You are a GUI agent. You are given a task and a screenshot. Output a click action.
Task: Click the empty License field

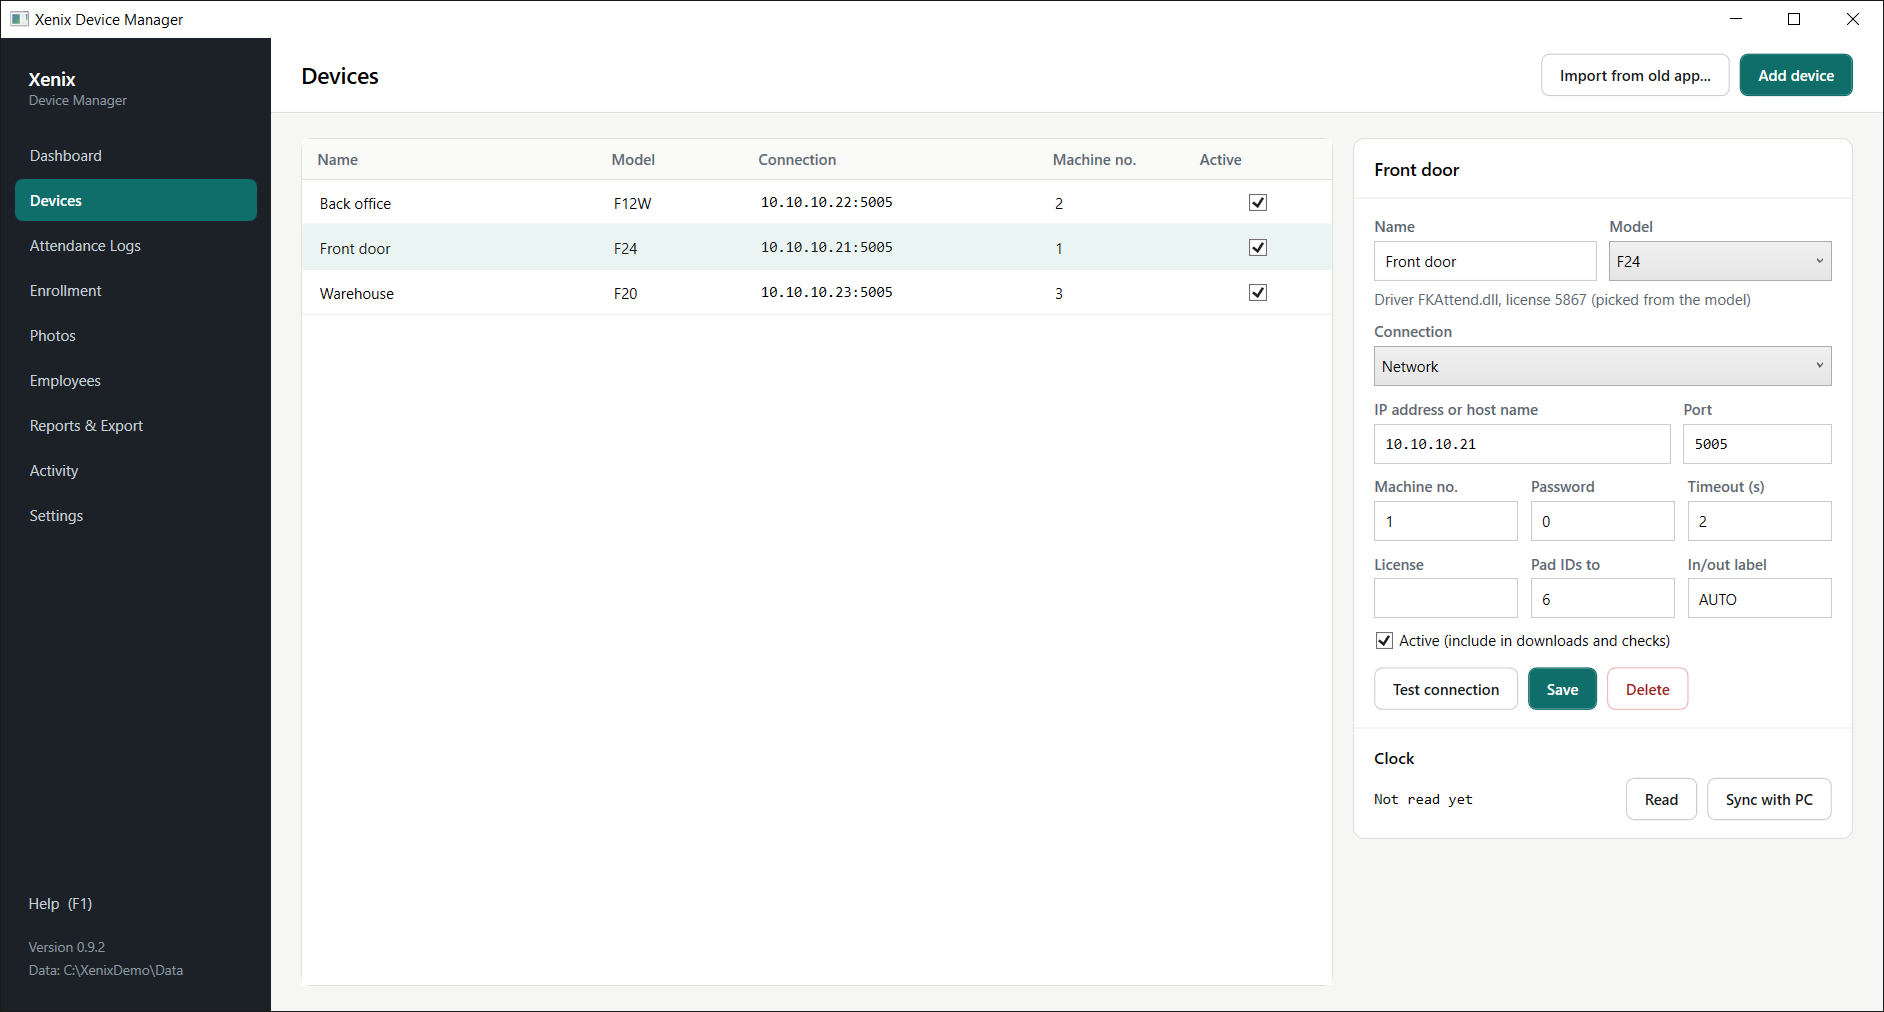point(1446,598)
